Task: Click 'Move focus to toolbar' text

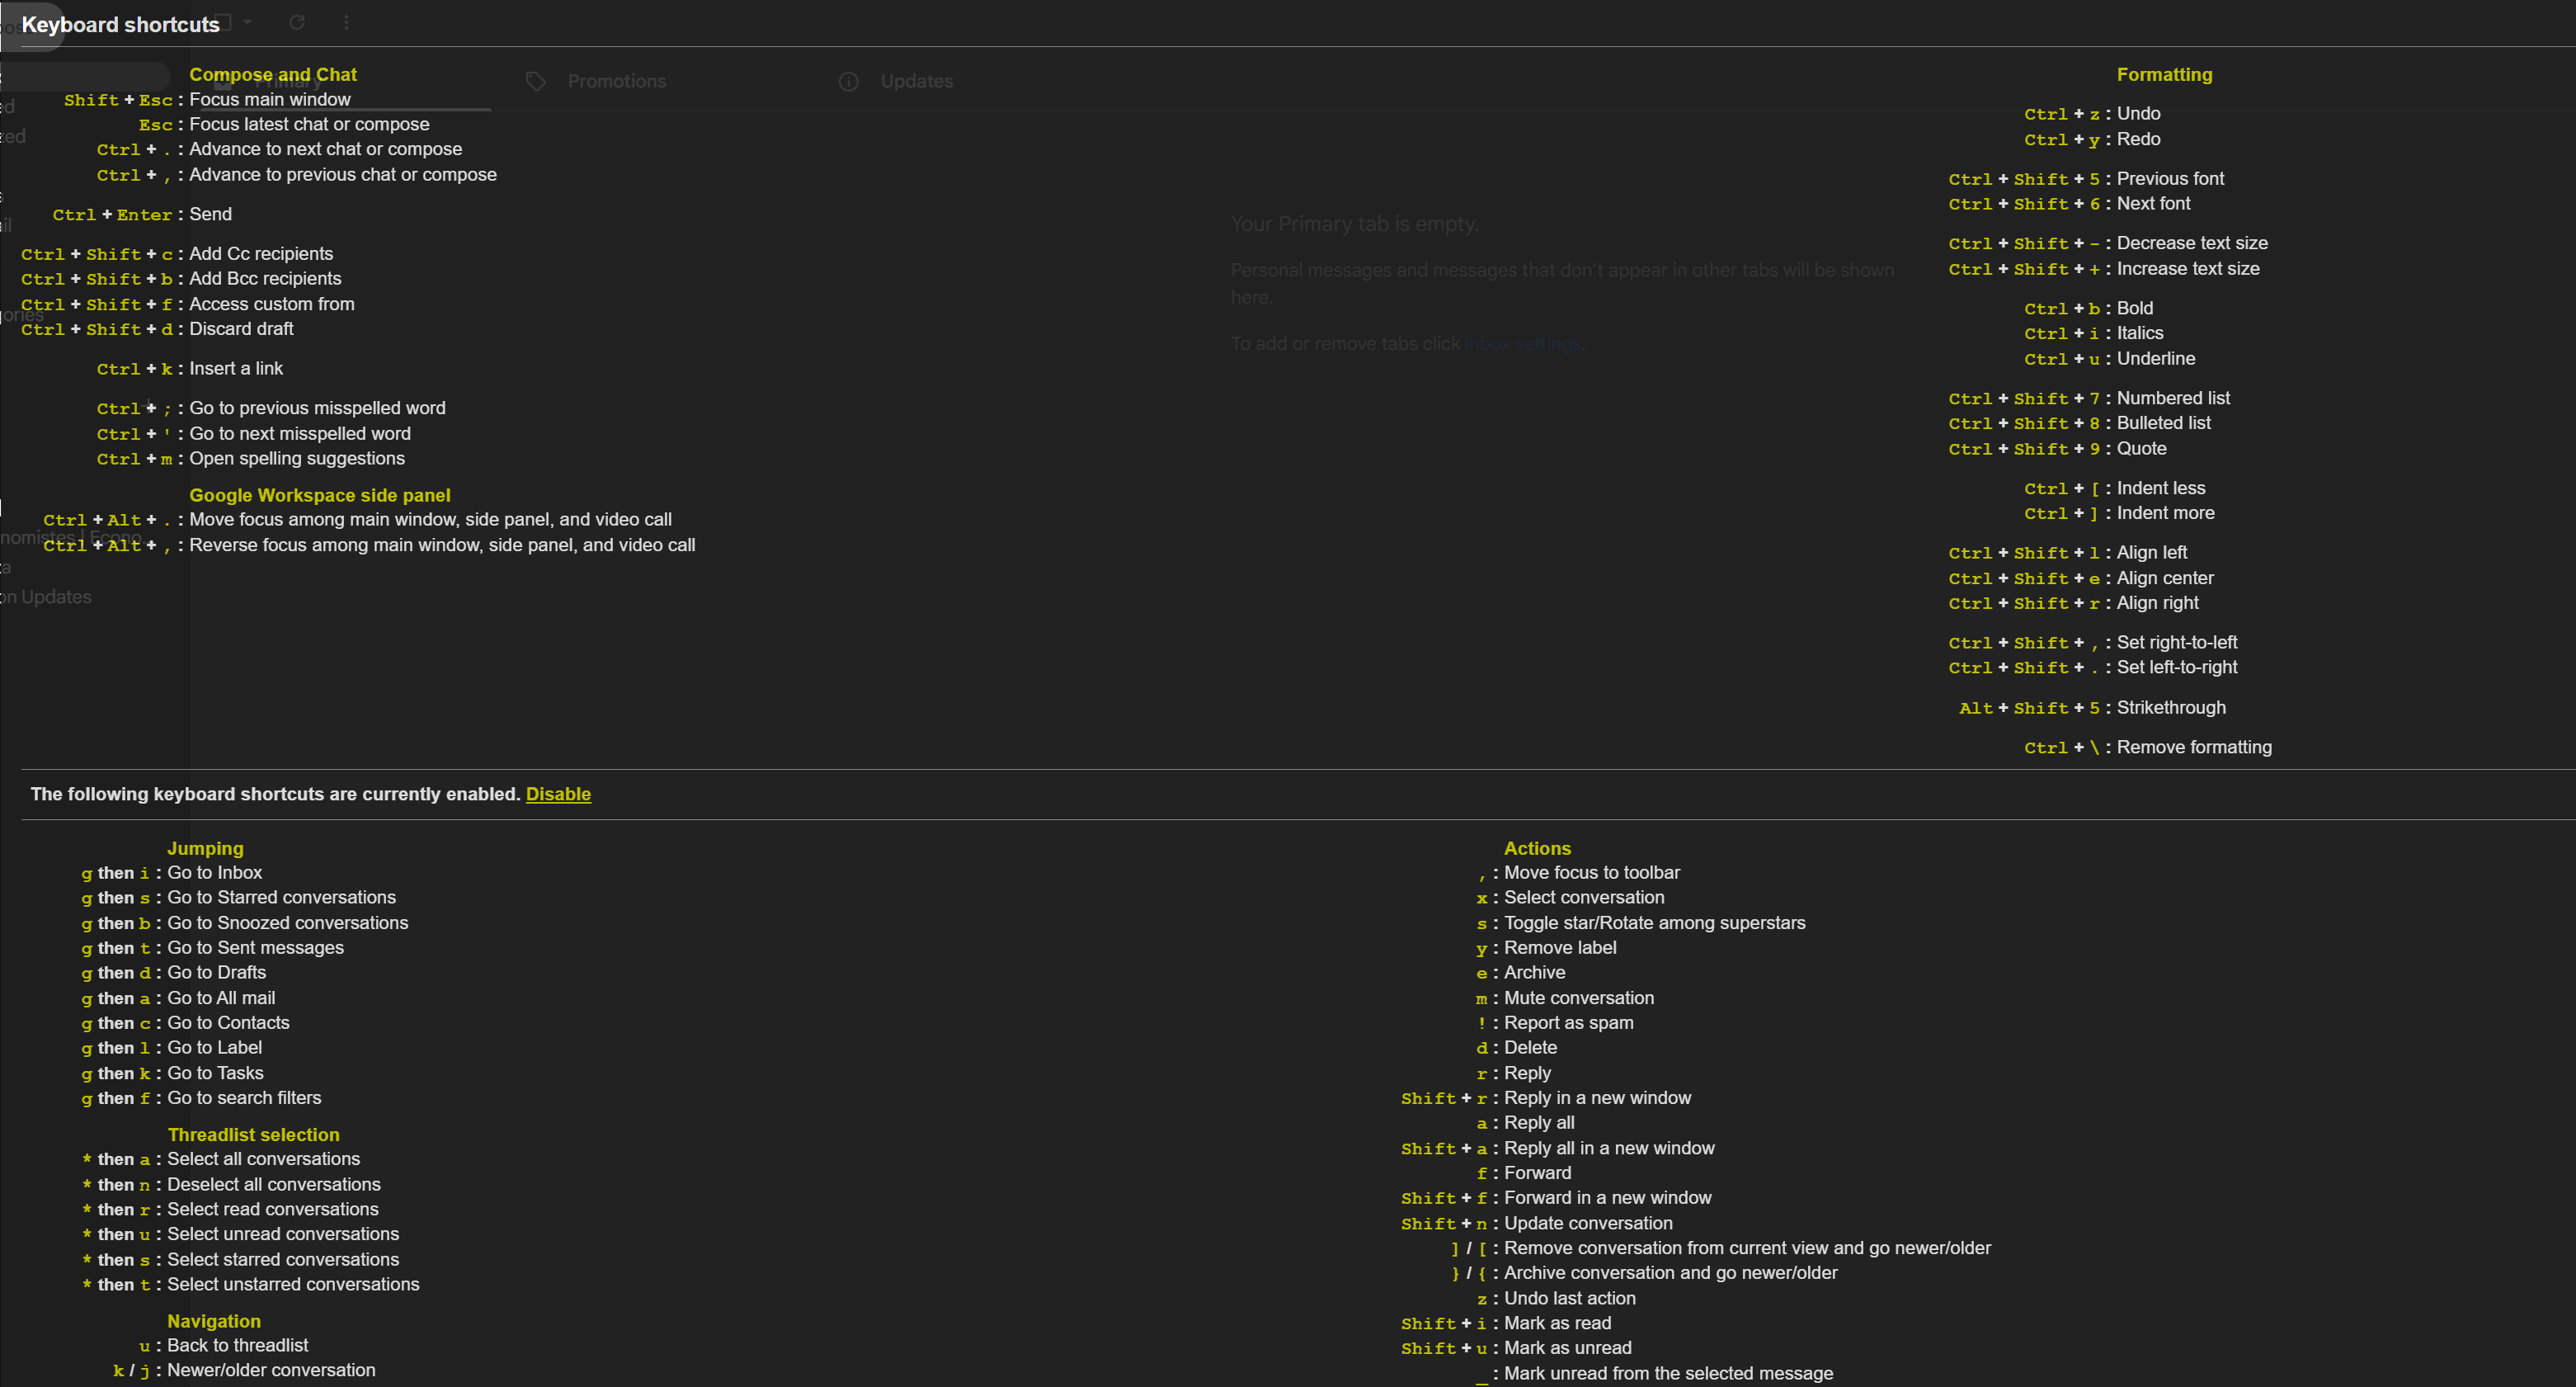Action: pyautogui.click(x=1592, y=873)
